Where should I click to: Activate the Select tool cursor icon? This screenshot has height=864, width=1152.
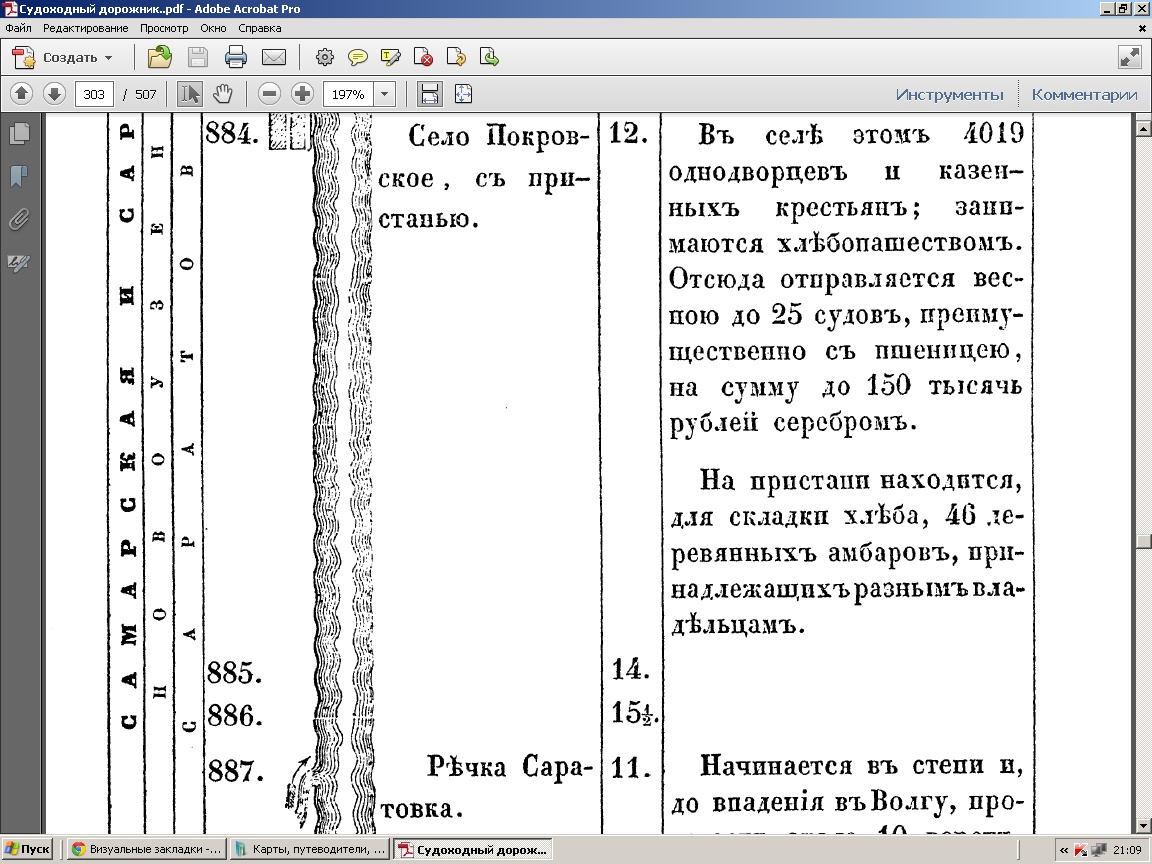click(190, 93)
